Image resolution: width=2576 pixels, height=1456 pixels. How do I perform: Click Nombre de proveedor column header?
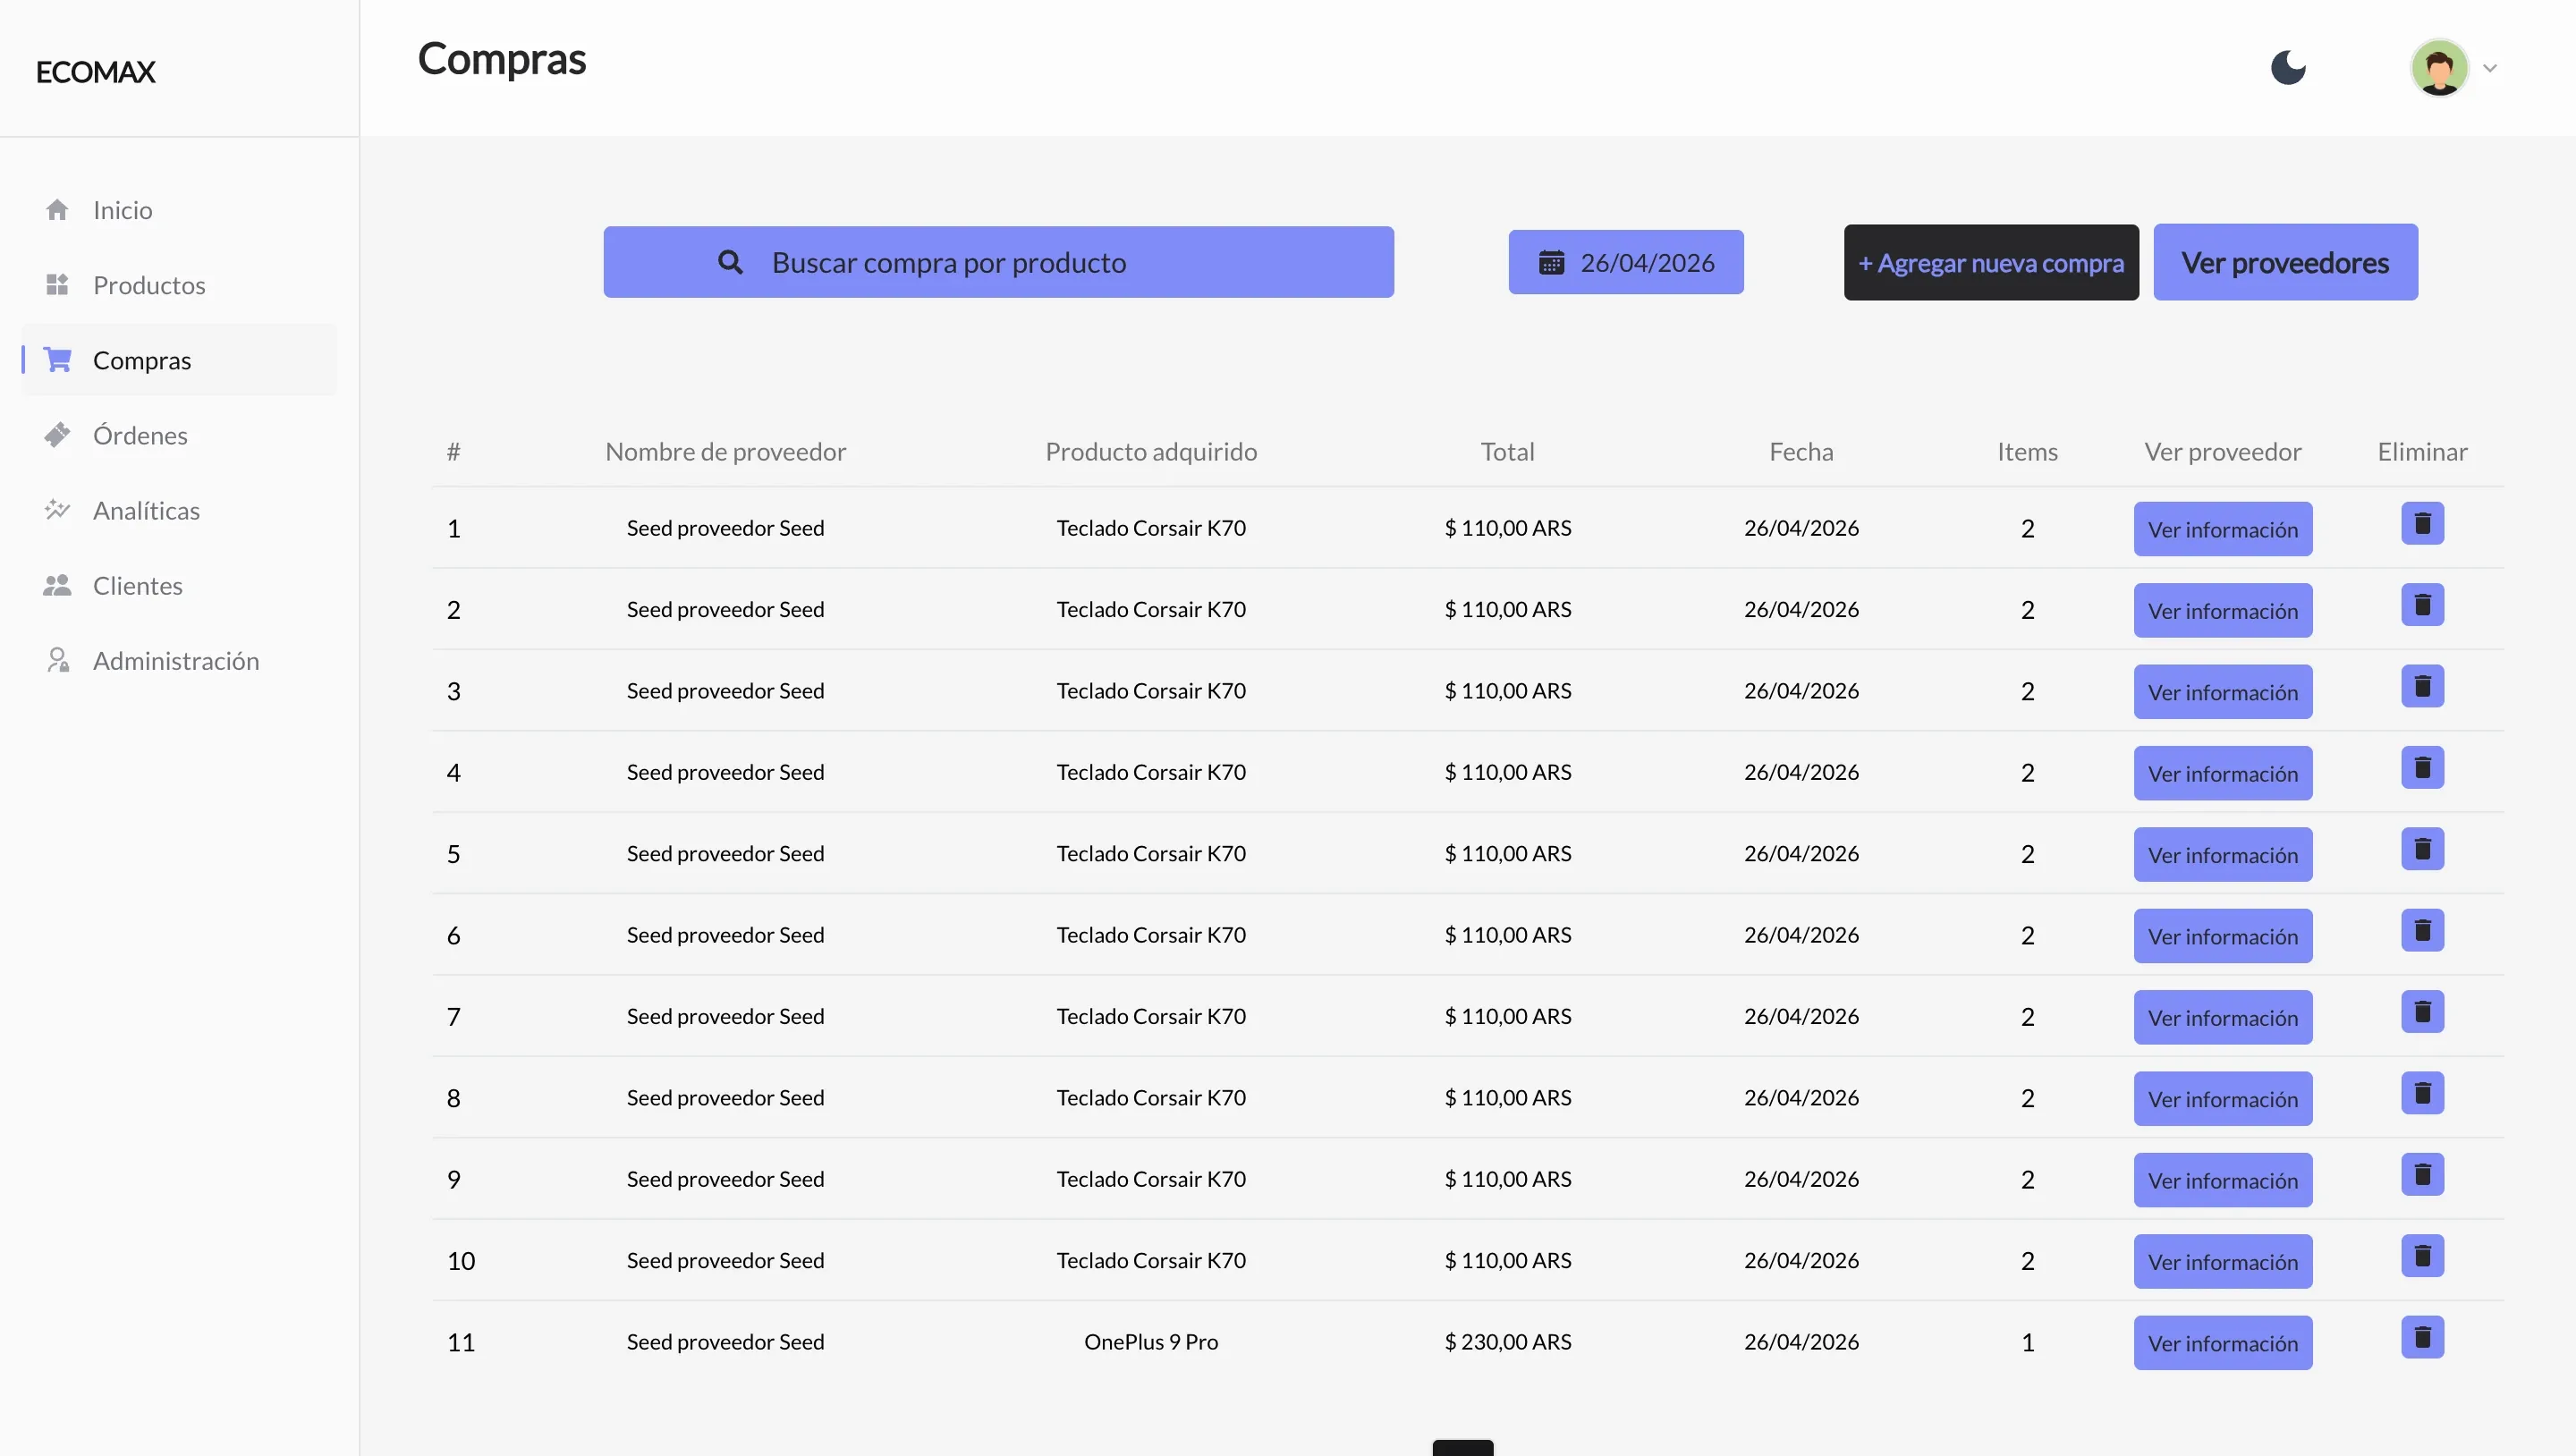click(x=725, y=452)
